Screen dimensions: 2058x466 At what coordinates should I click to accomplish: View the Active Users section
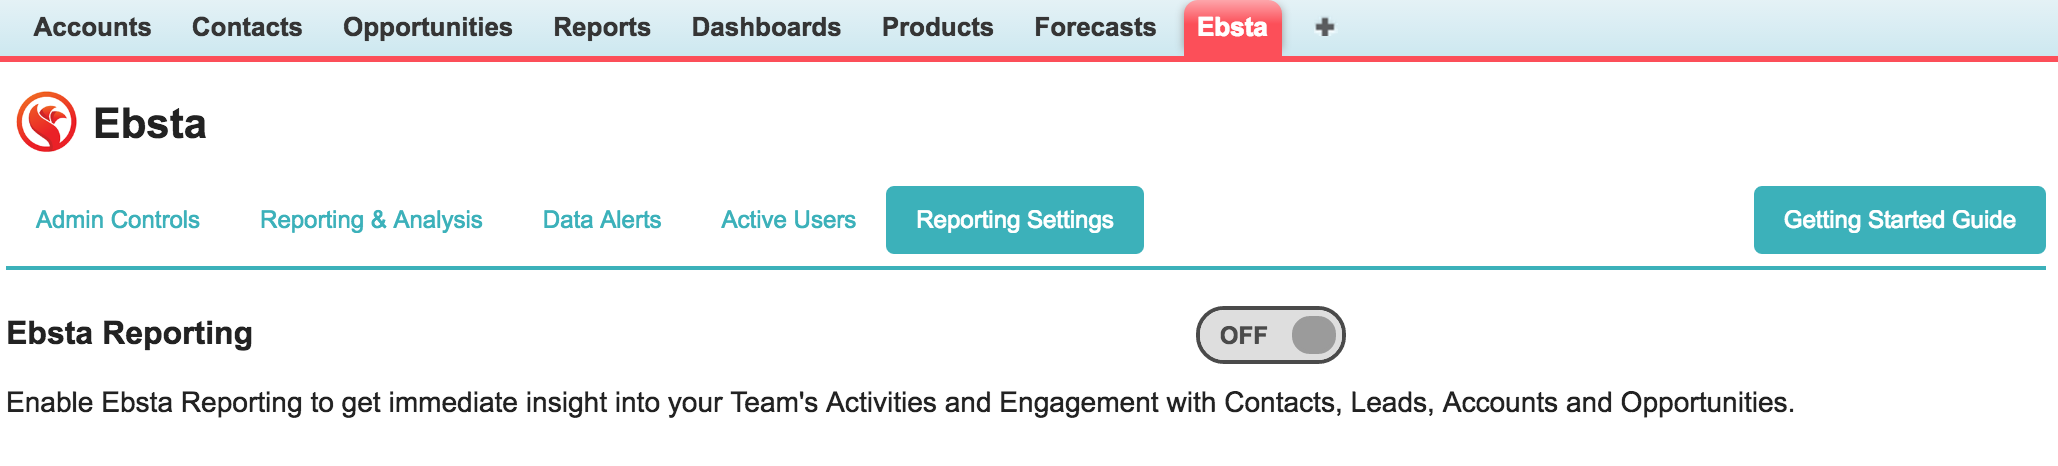(788, 220)
